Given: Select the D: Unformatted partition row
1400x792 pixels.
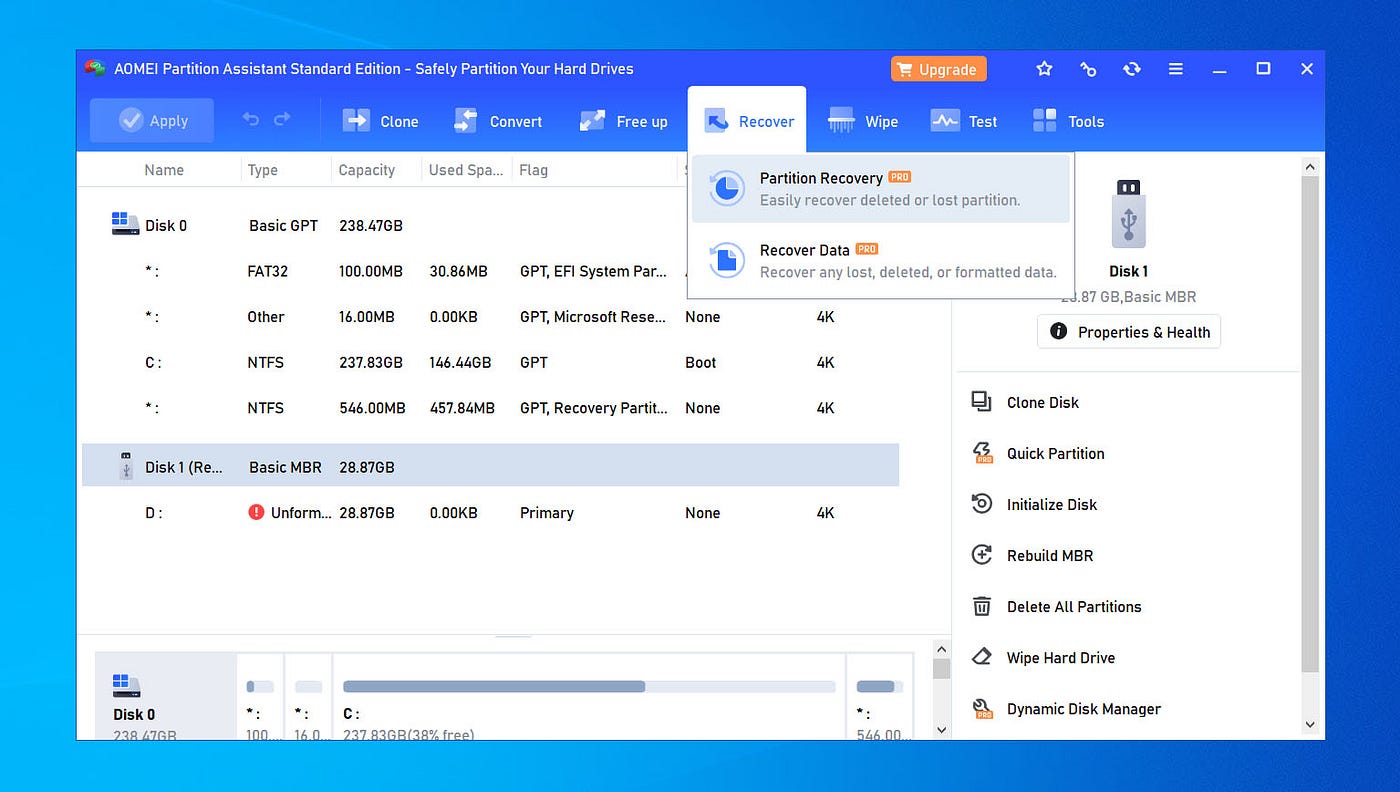Looking at the screenshot, I should [490, 512].
